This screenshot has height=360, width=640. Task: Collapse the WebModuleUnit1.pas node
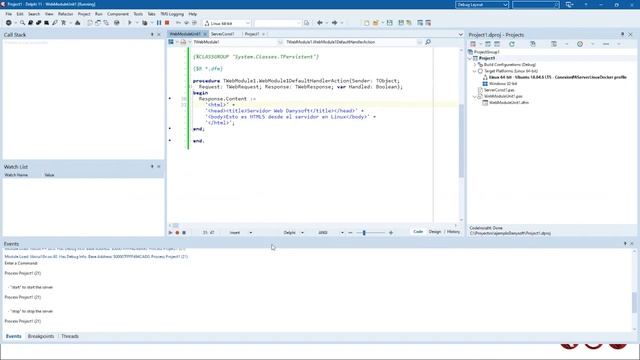pyautogui.click(x=475, y=96)
